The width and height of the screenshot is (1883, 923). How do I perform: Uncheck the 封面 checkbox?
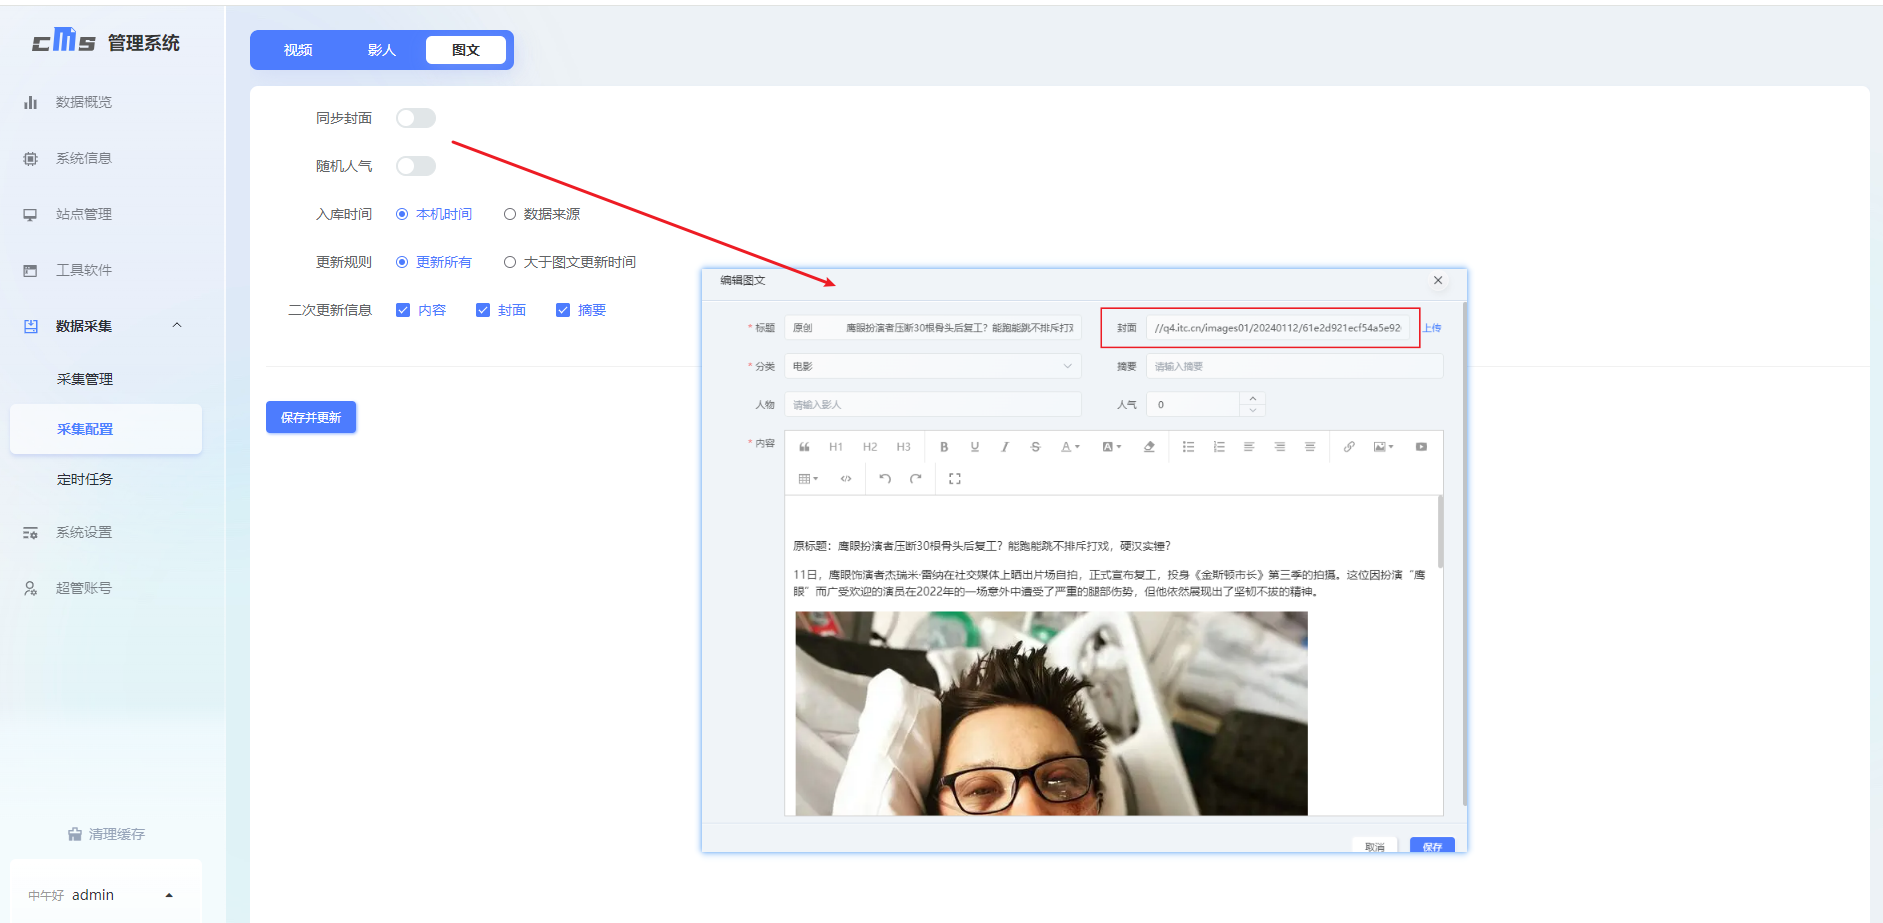(483, 310)
